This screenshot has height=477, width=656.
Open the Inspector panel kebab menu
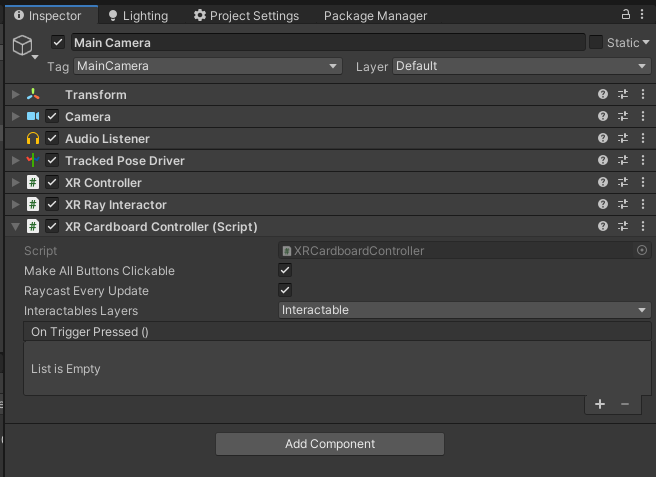click(642, 14)
